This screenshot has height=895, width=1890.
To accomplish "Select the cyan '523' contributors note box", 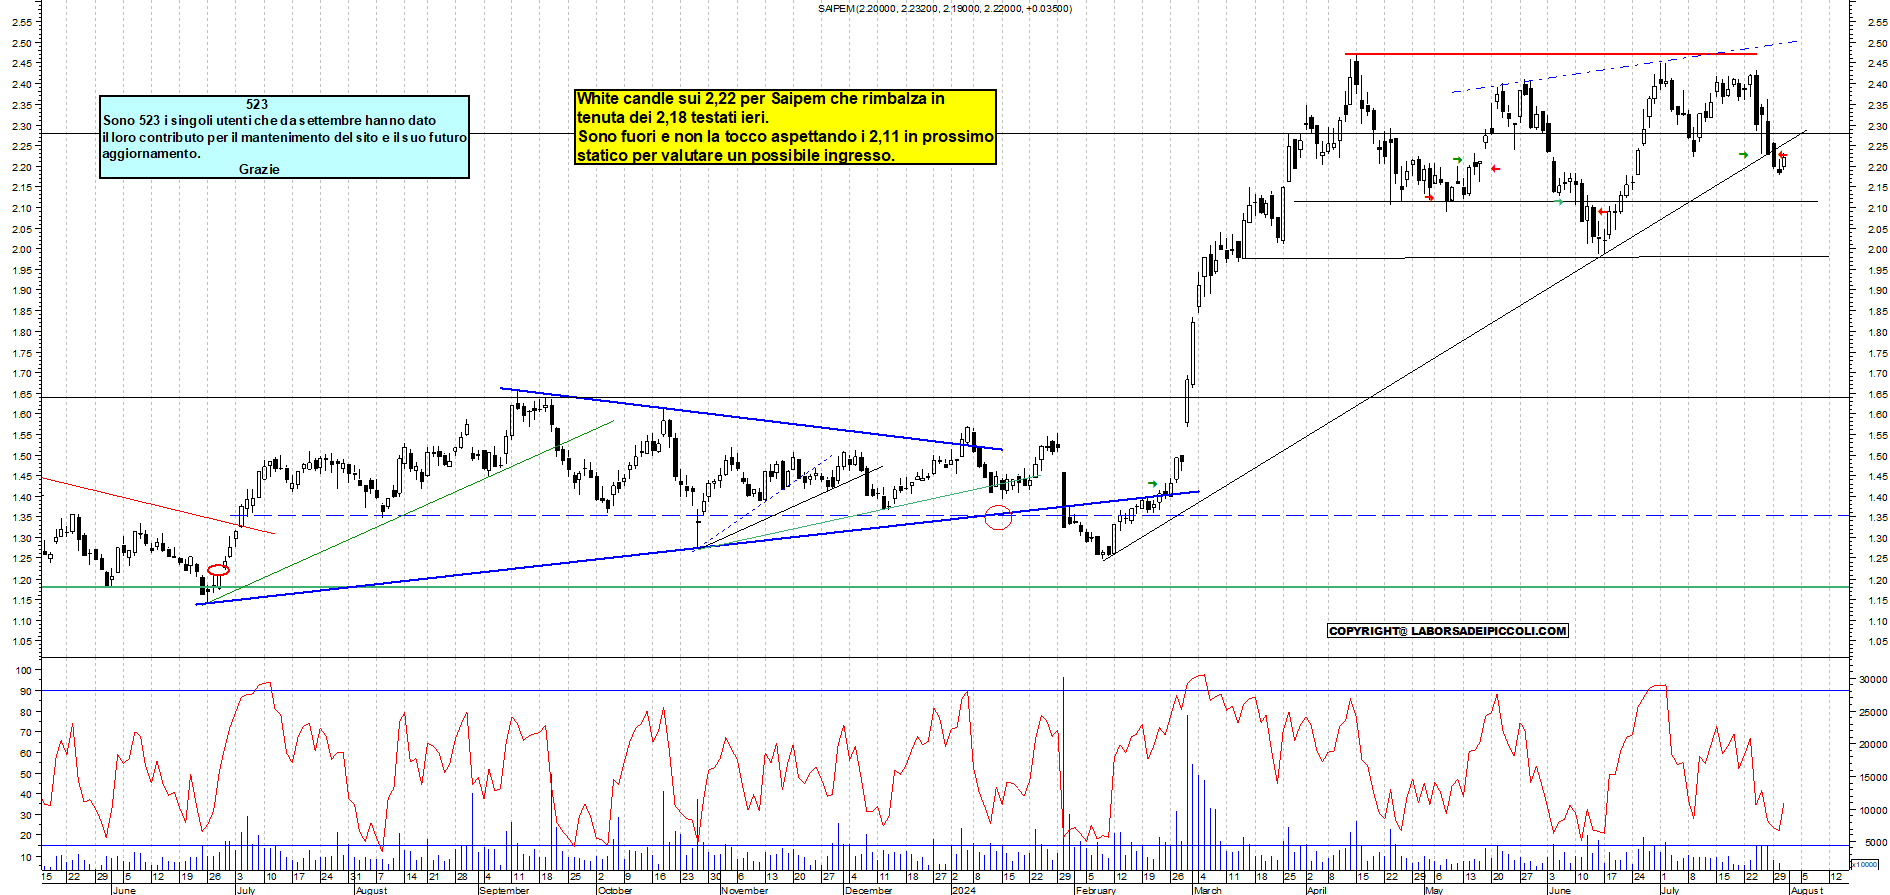I will click(x=284, y=137).
